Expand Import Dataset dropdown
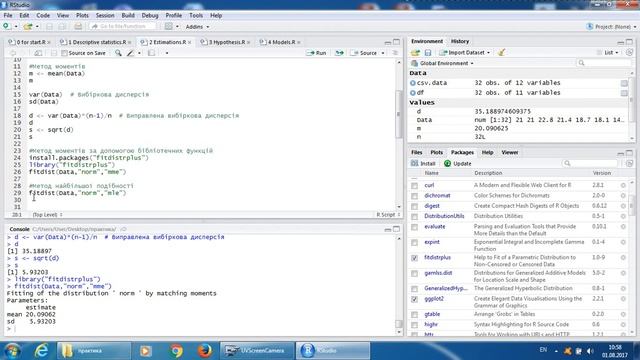Image resolution: width=640 pixels, height=360 pixels. pos(465,53)
